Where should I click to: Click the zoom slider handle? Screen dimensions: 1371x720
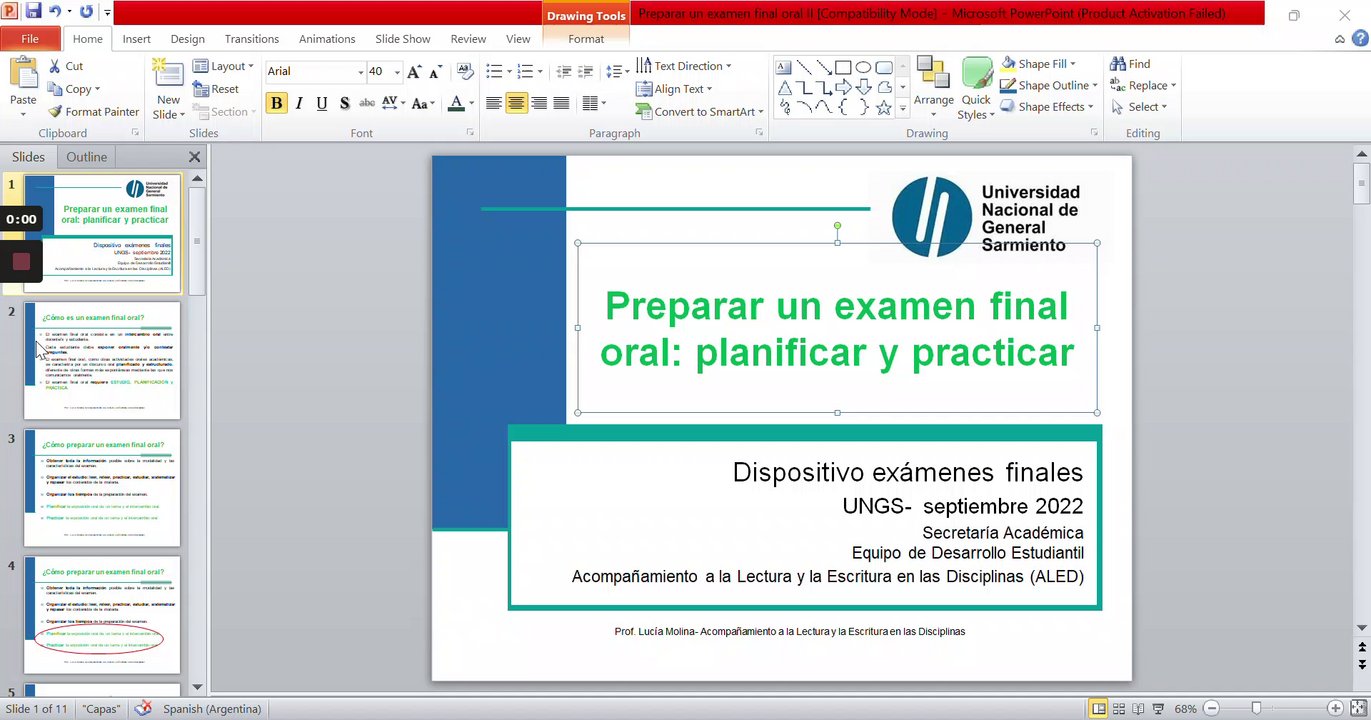1256,708
